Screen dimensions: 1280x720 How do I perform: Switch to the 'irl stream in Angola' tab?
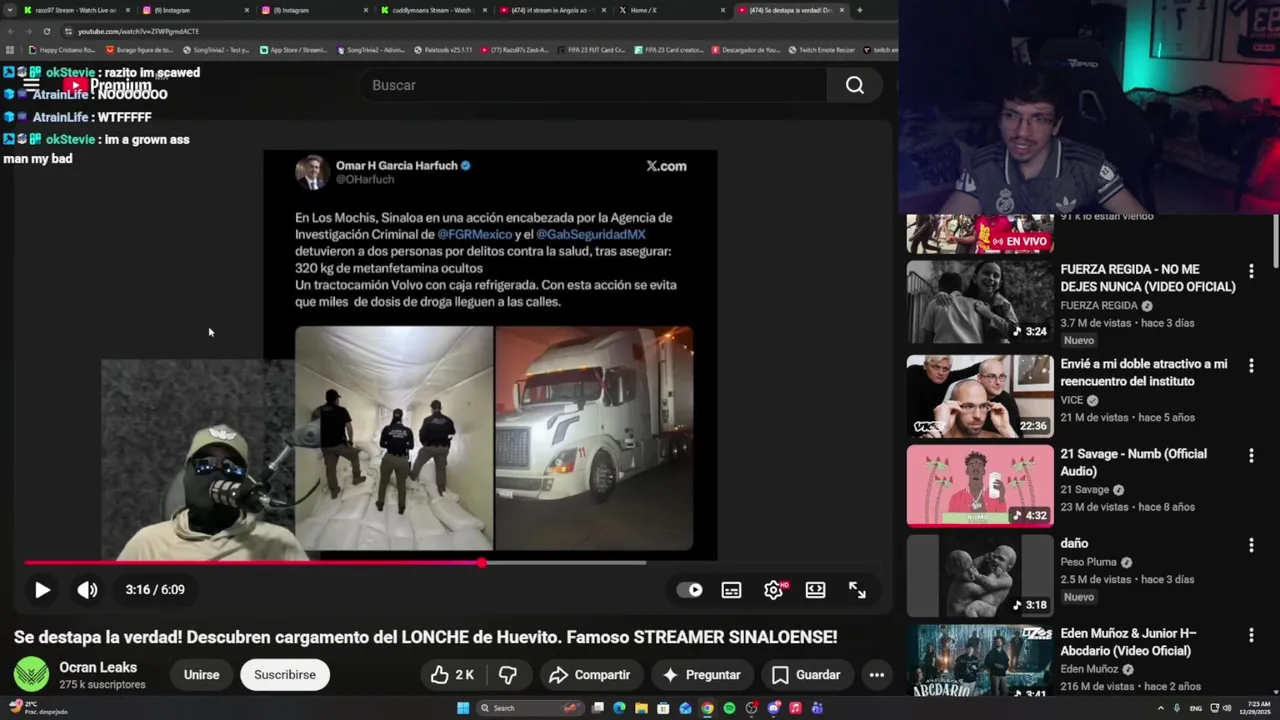point(552,10)
